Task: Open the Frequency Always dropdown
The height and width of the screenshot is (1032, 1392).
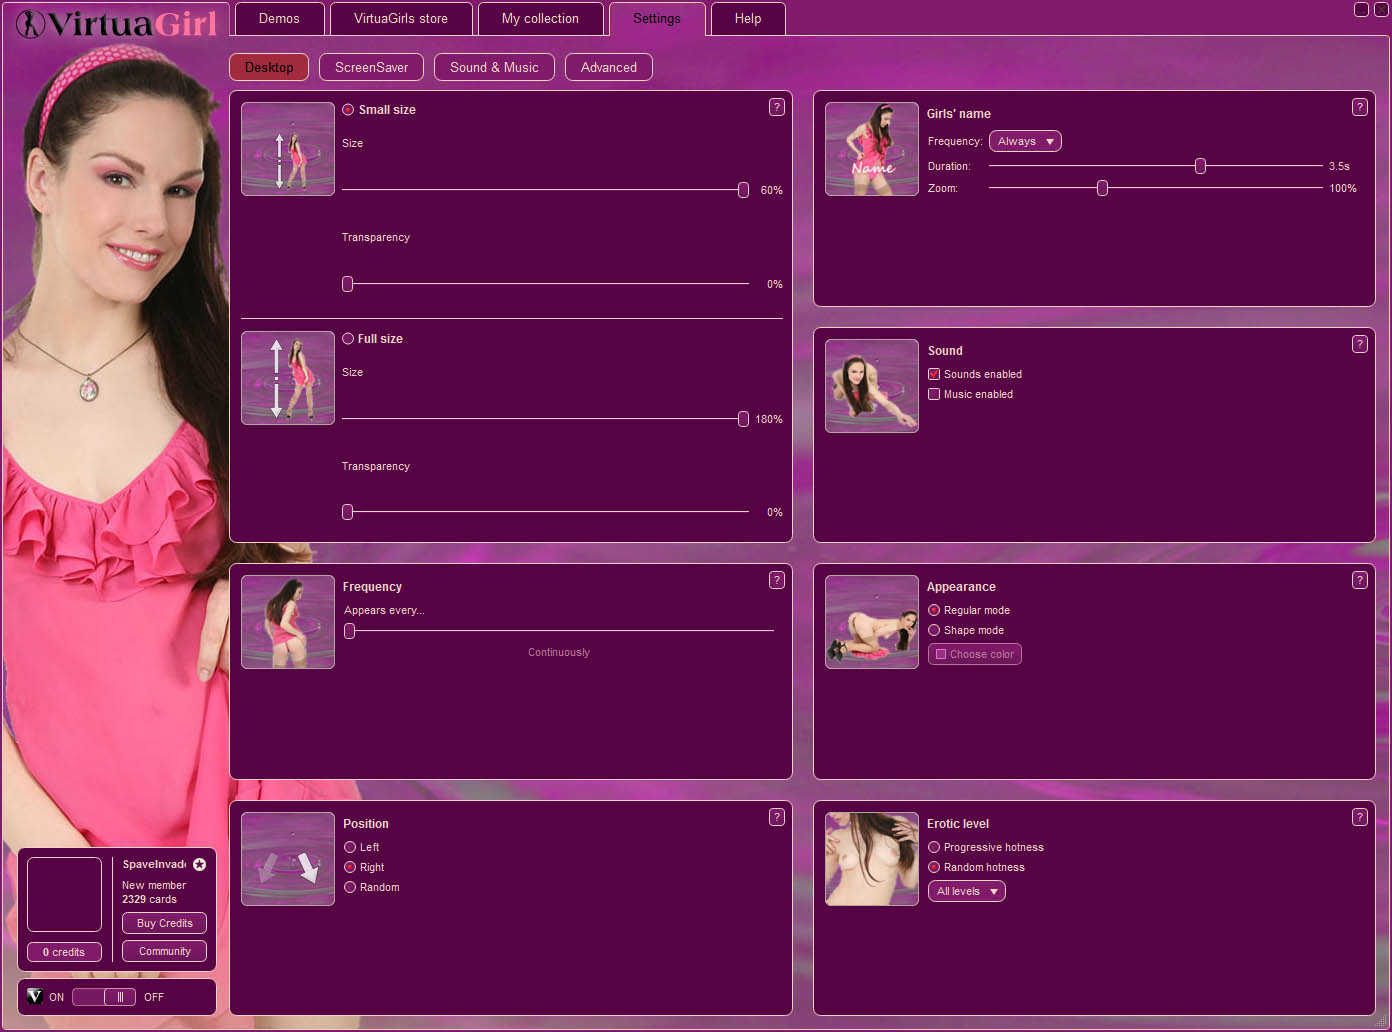Action: point(1025,141)
